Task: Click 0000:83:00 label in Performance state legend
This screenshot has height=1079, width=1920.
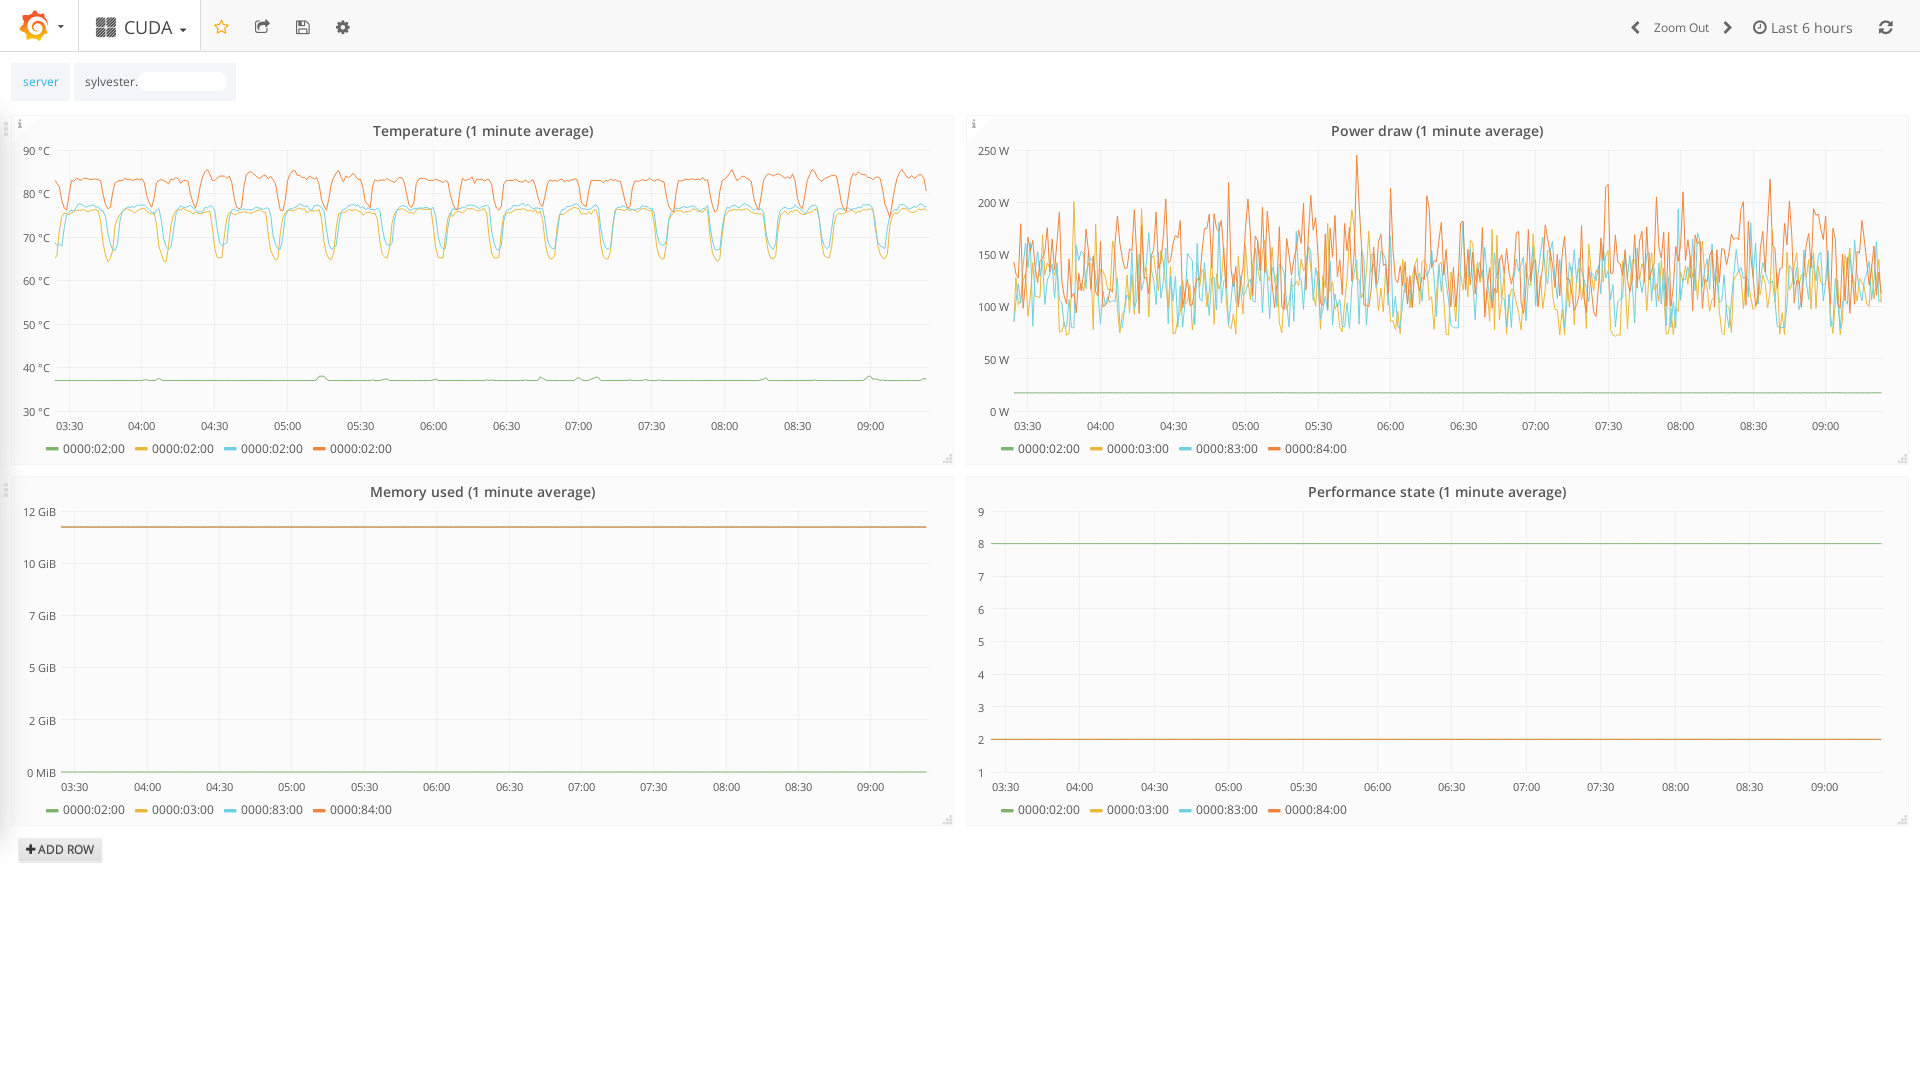Action: tap(1227, 810)
